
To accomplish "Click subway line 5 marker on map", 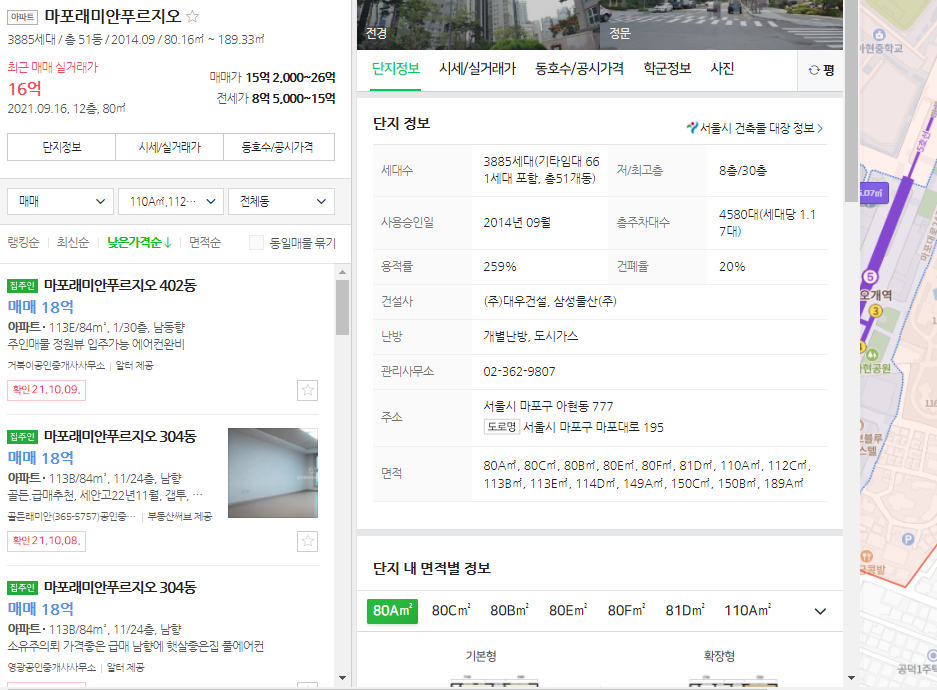I will pyautogui.click(x=870, y=277).
